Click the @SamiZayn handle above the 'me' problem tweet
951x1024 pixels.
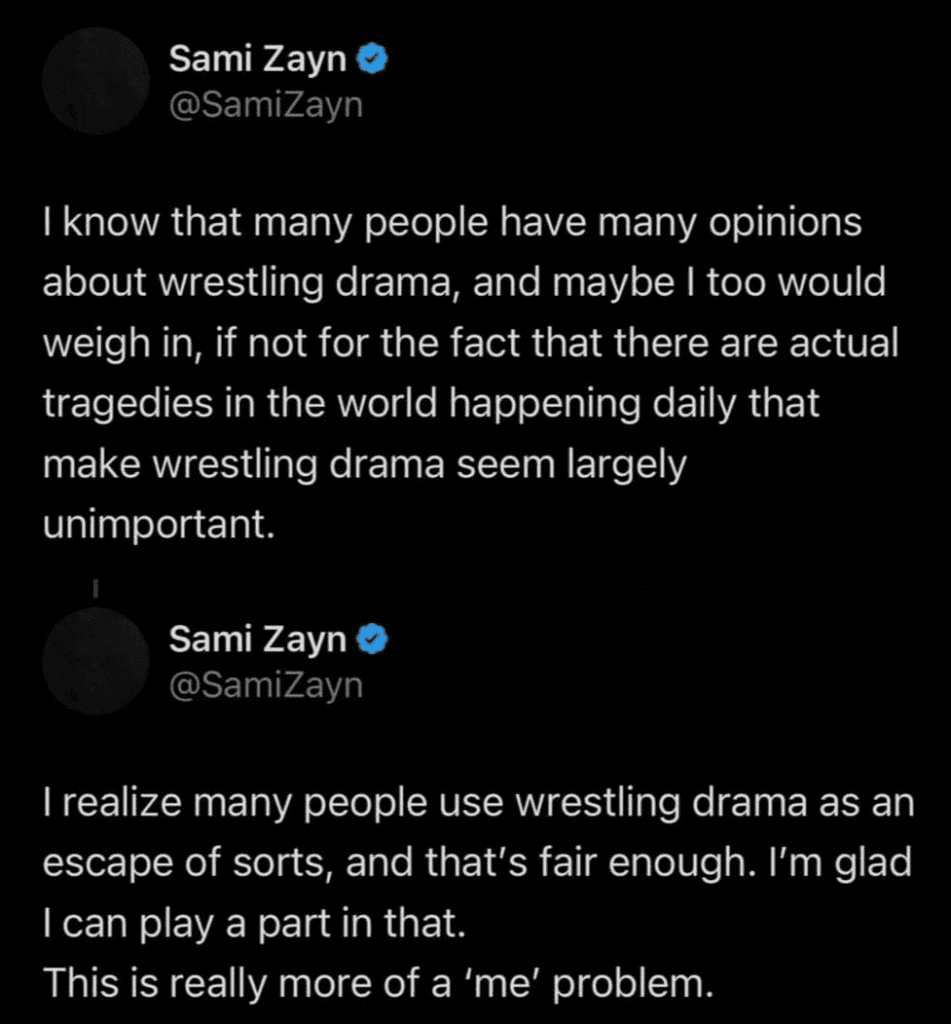(x=265, y=685)
